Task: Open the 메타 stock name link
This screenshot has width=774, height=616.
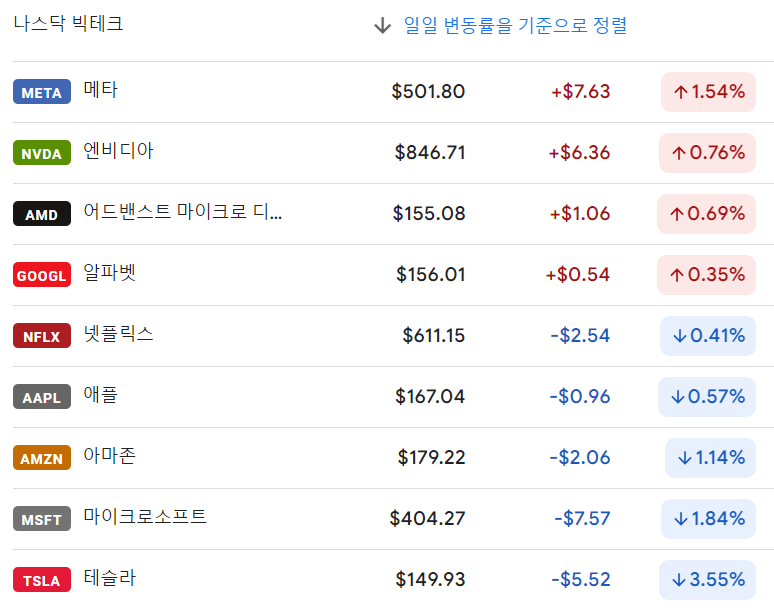Action: (x=100, y=90)
